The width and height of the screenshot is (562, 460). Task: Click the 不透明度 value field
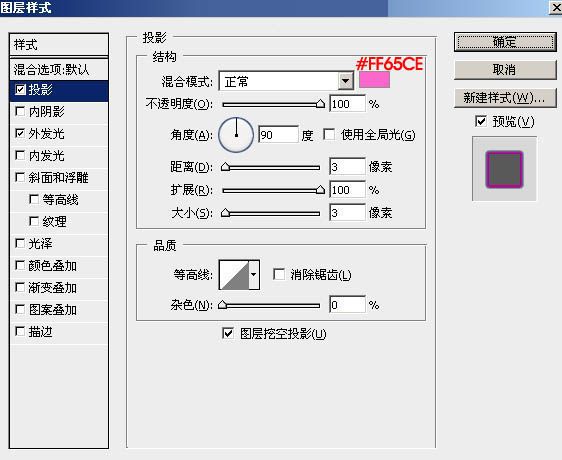[347, 104]
